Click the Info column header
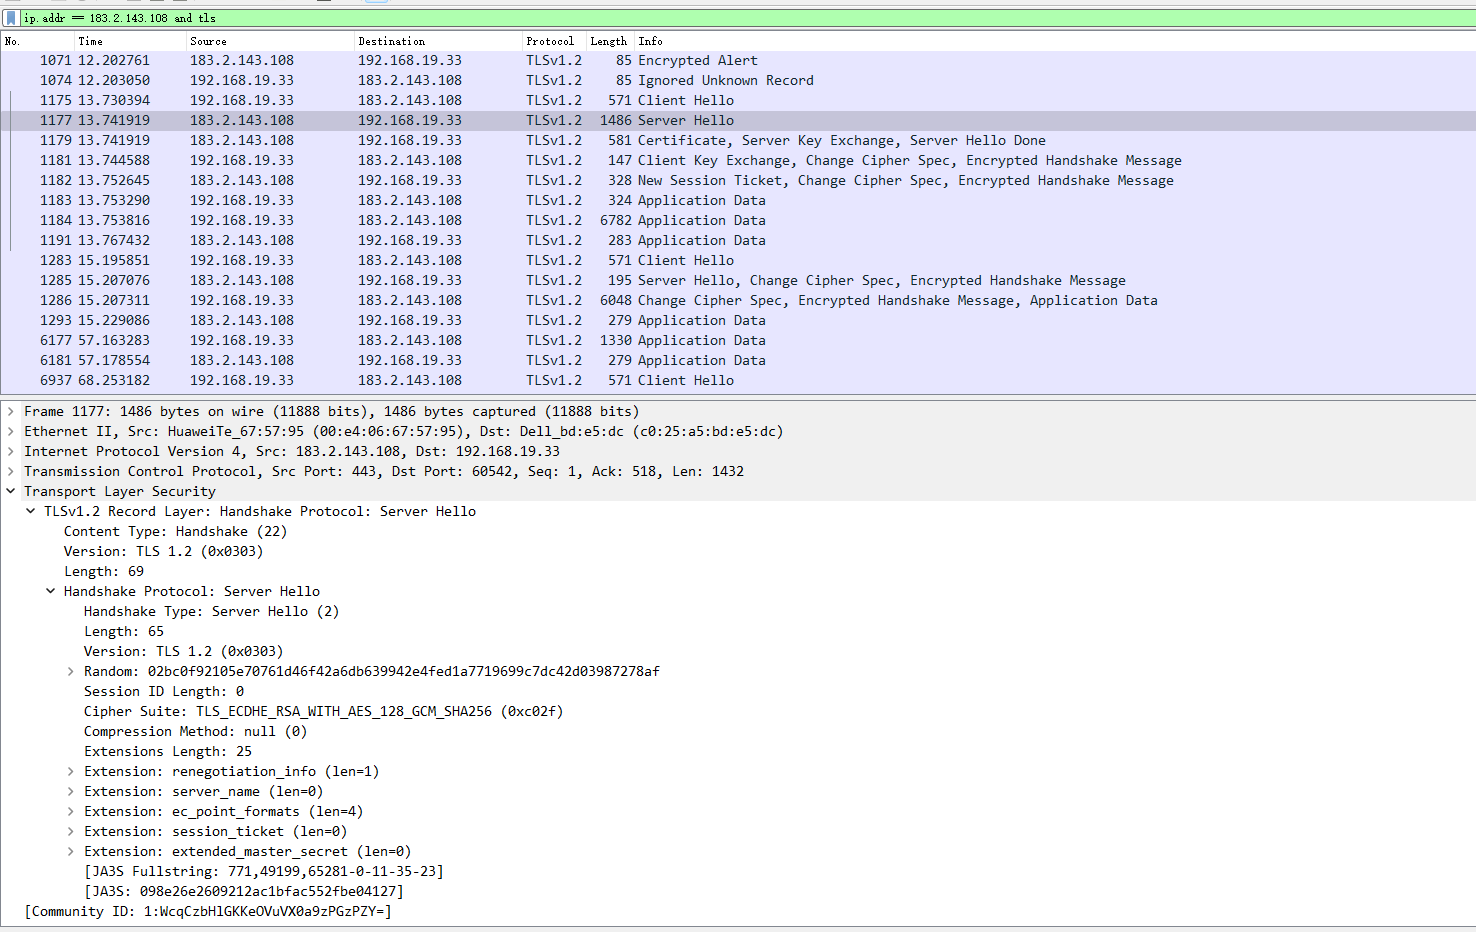1476x932 pixels. click(1055, 41)
